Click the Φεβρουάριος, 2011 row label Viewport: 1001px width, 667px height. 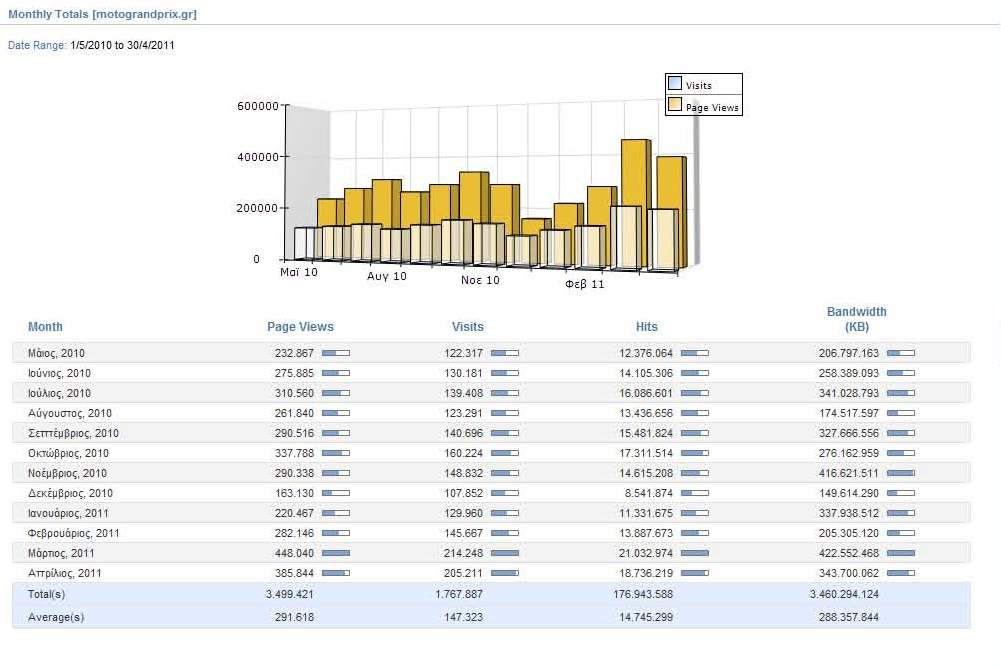tap(73, 533)
